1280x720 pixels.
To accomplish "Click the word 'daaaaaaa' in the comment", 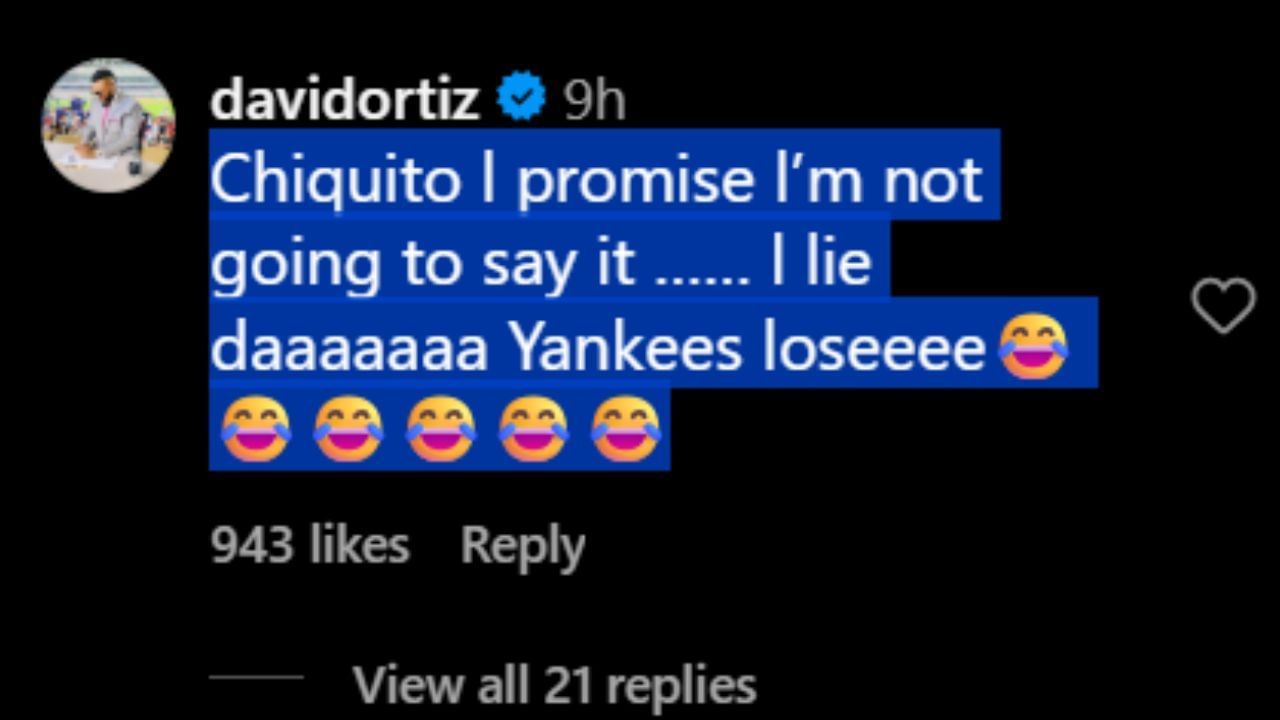I will 348,347.
